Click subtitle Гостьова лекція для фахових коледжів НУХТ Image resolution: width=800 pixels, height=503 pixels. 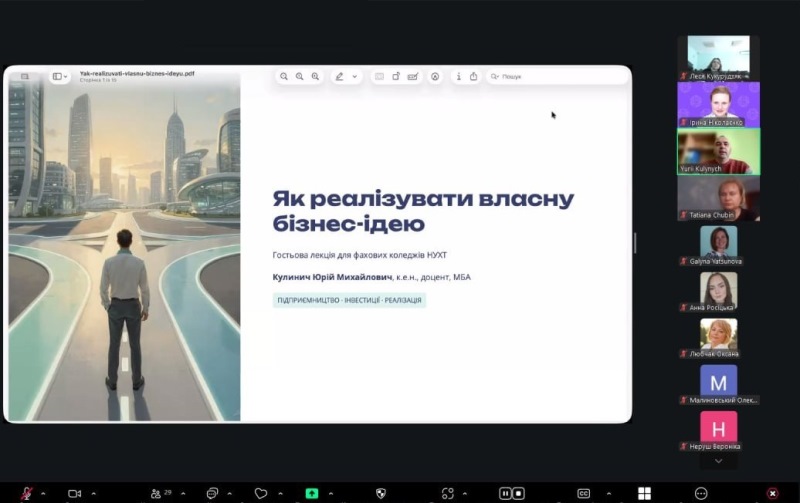tap(359, 255)
